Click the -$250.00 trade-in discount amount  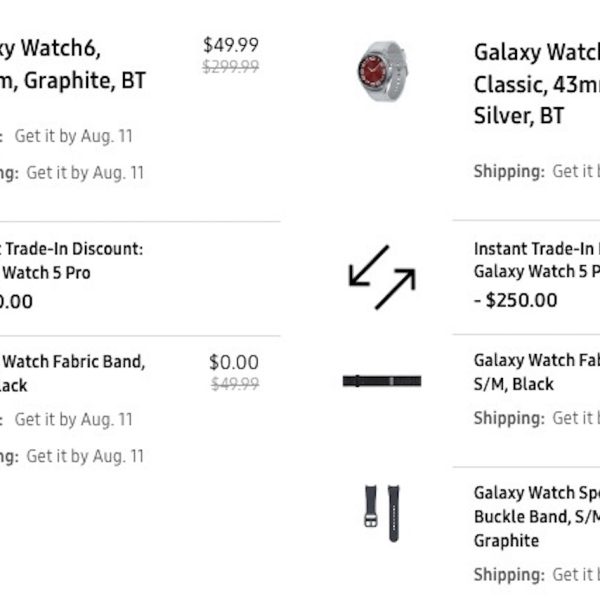click(515, 299)
